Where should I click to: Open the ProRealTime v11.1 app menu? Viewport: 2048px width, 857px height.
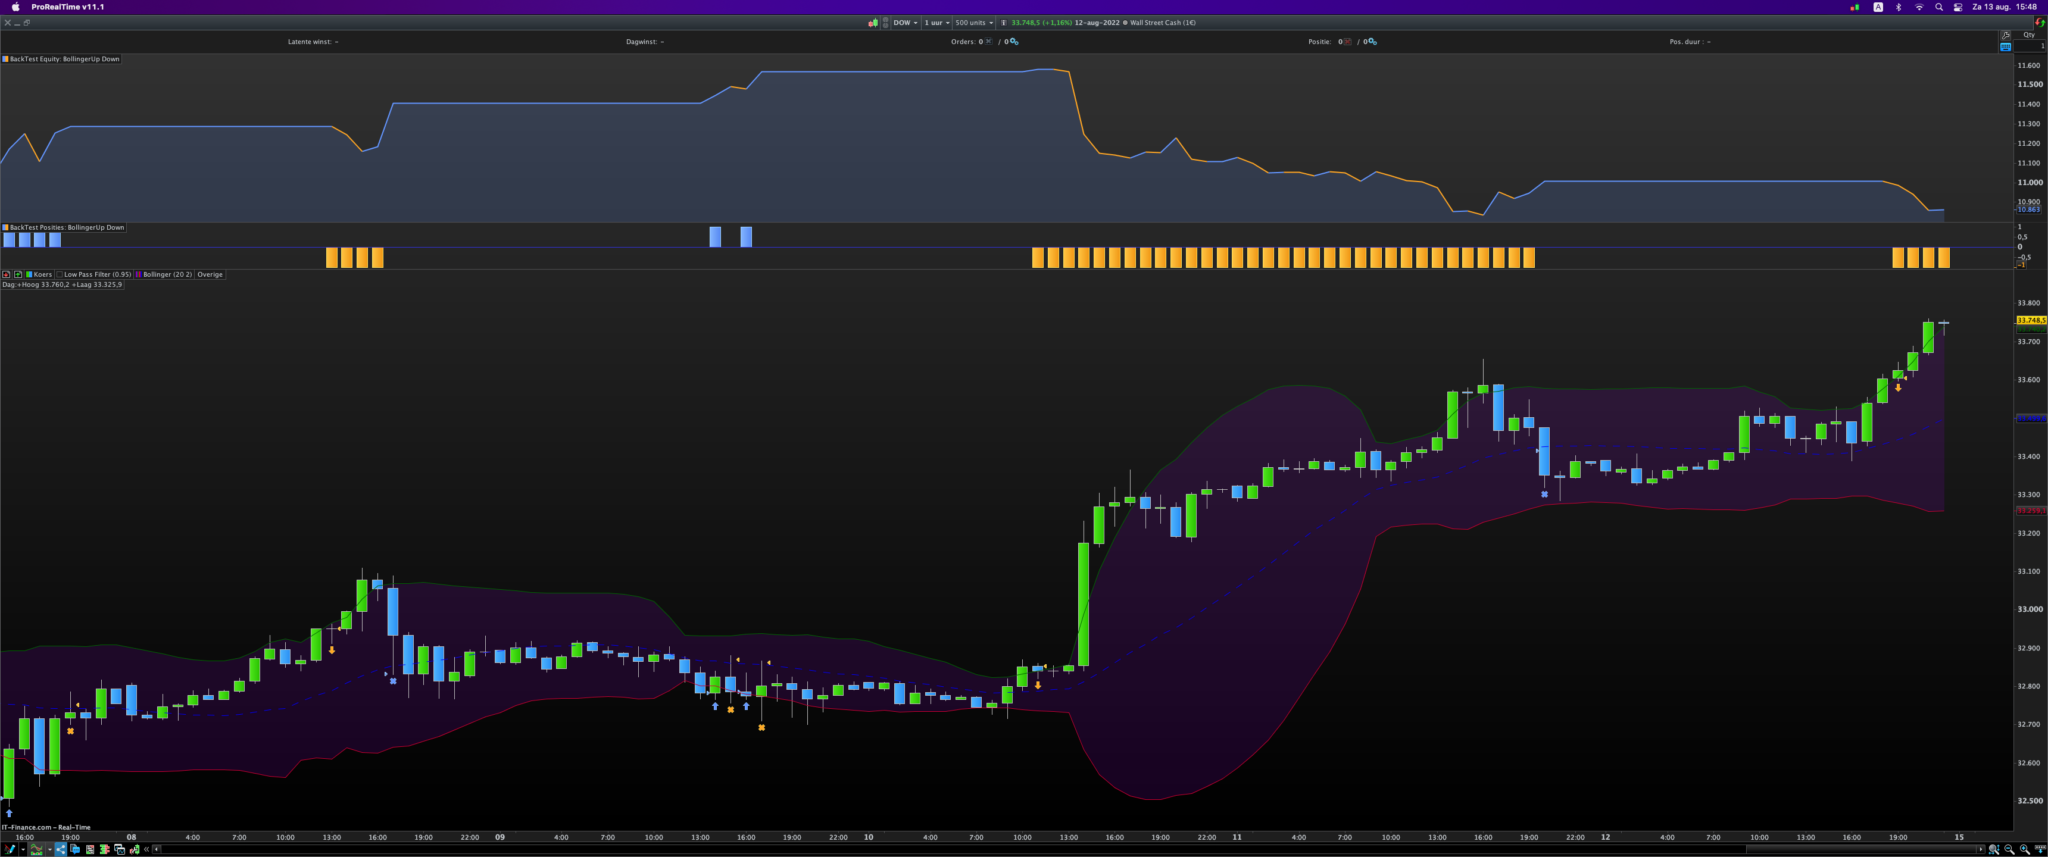coord(68,7)
